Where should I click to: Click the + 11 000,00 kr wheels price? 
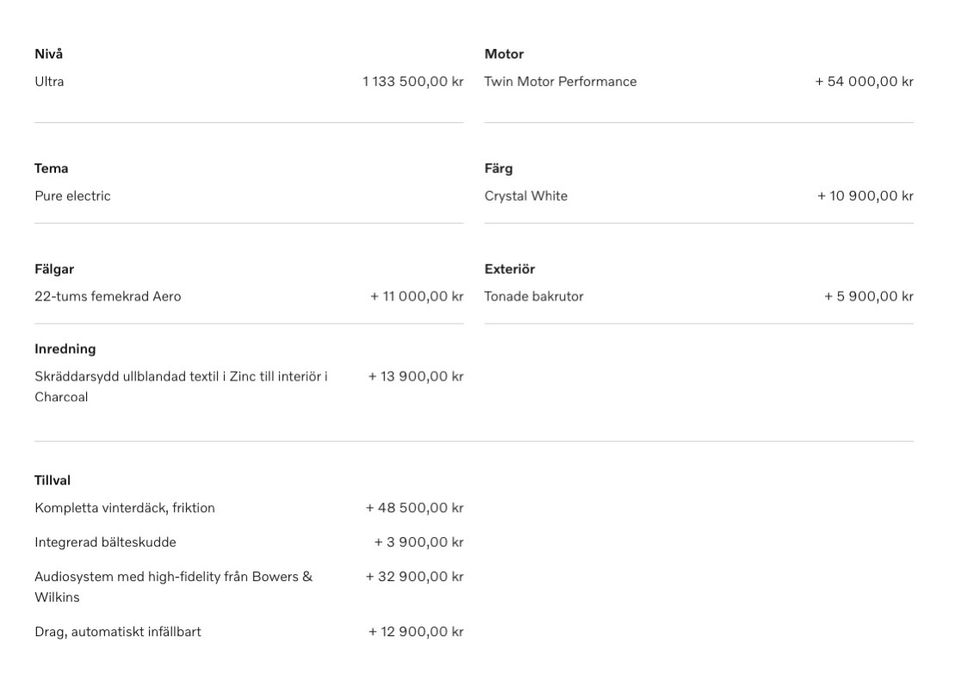pyautogui.click(x=416, y=297)
